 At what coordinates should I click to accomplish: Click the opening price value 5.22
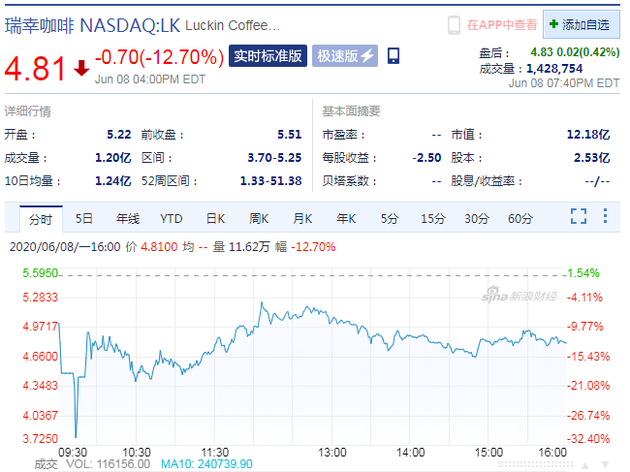119,134
